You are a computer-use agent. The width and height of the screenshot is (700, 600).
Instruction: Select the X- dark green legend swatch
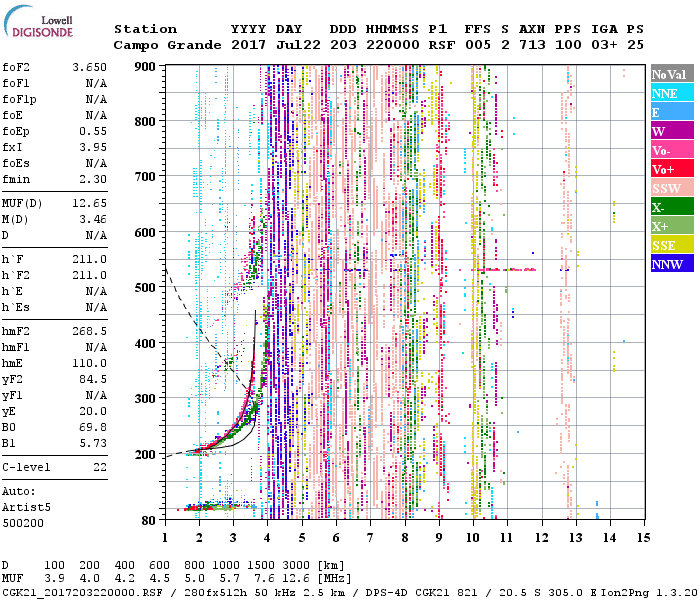point(671,207)
